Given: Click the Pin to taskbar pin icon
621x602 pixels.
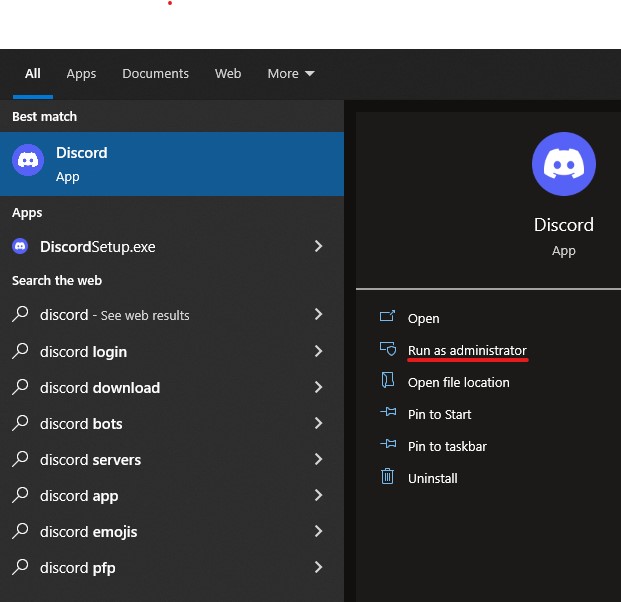Looking at the screenshot, I should 388,444.
